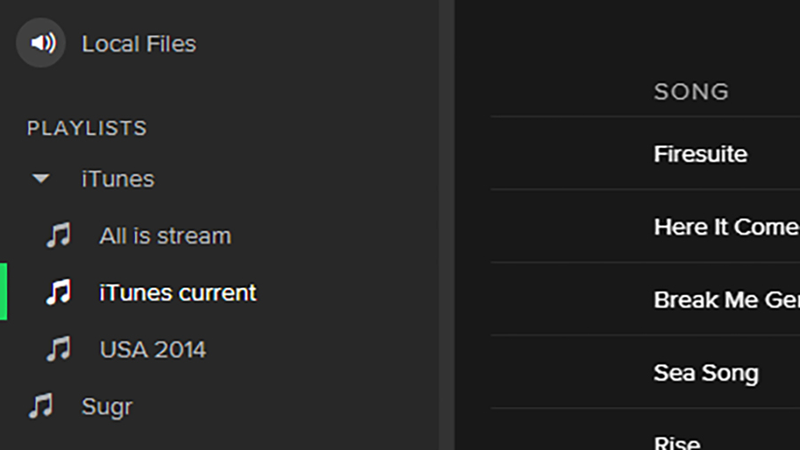Sort tracks by the SONG column header
This screenshot has height=450, width=800.
[x=691, y=92]
